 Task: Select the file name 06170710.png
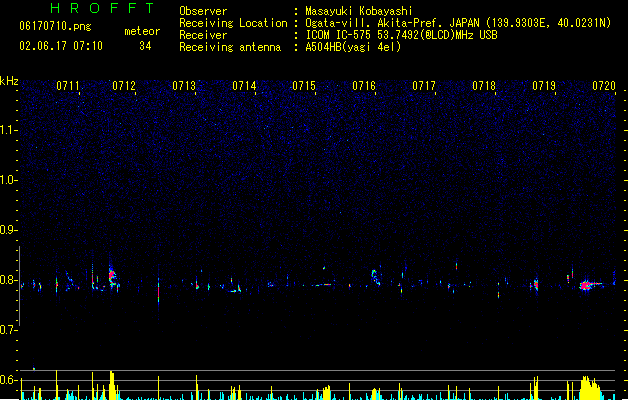pos(55,26)
